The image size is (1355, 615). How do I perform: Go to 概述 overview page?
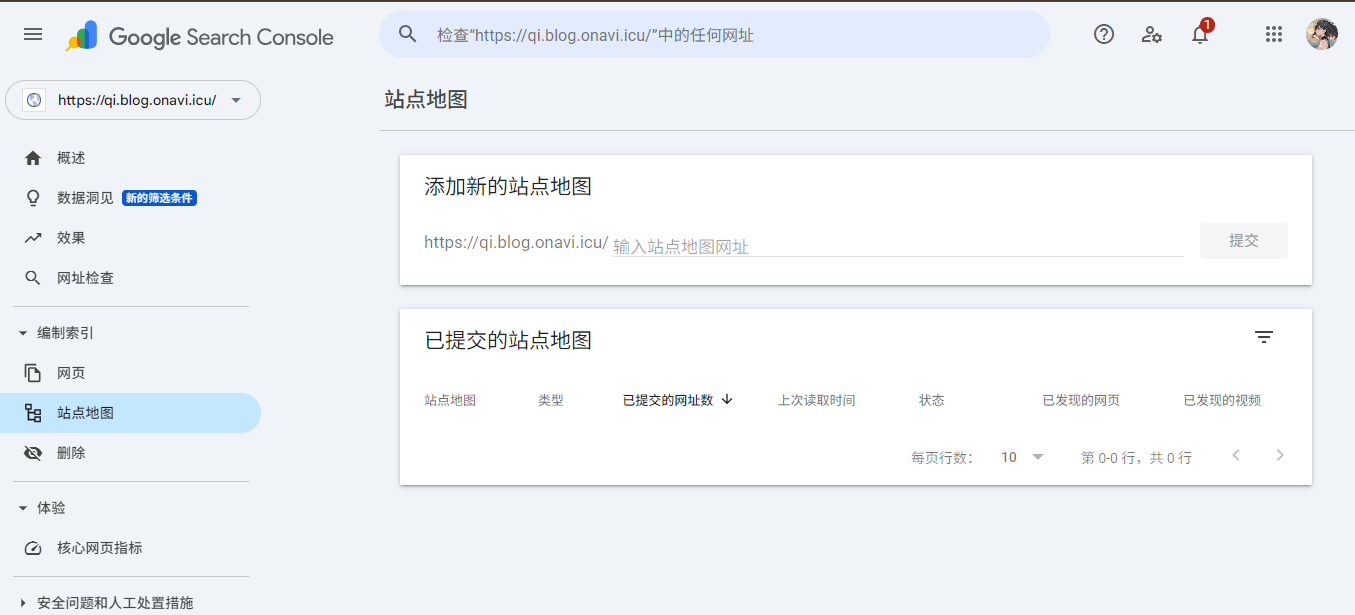[71, 158]
